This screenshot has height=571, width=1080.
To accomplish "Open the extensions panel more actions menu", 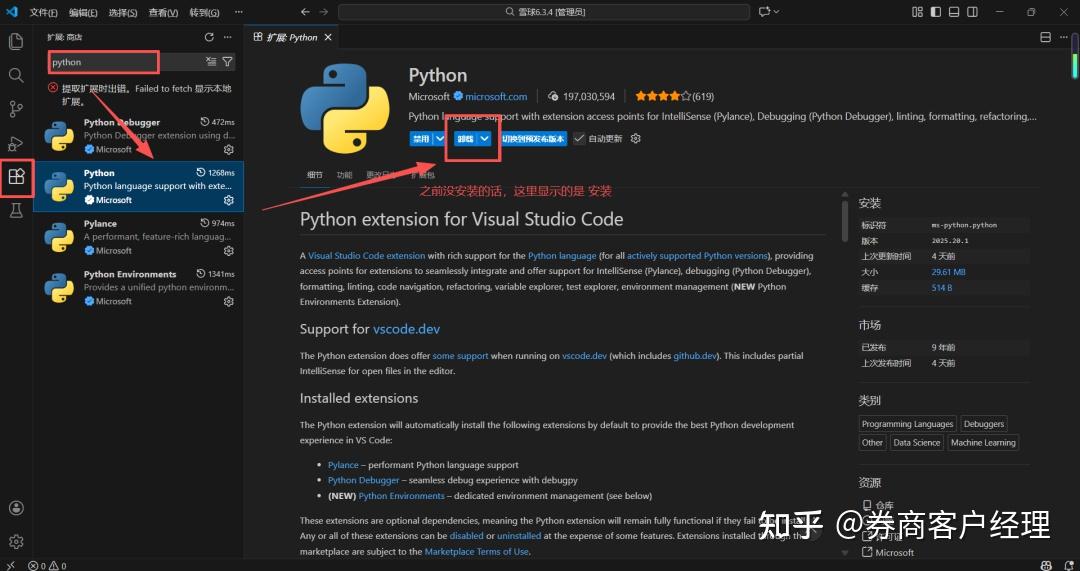I will click(228, 37).
